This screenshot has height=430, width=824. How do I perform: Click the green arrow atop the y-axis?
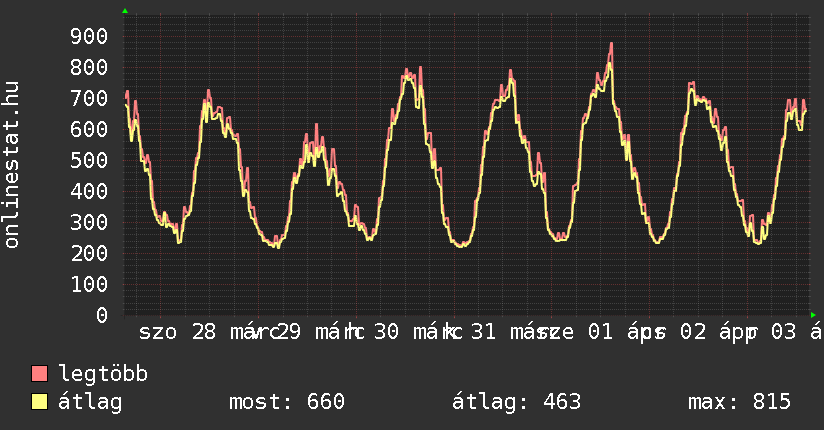[125, 11]
